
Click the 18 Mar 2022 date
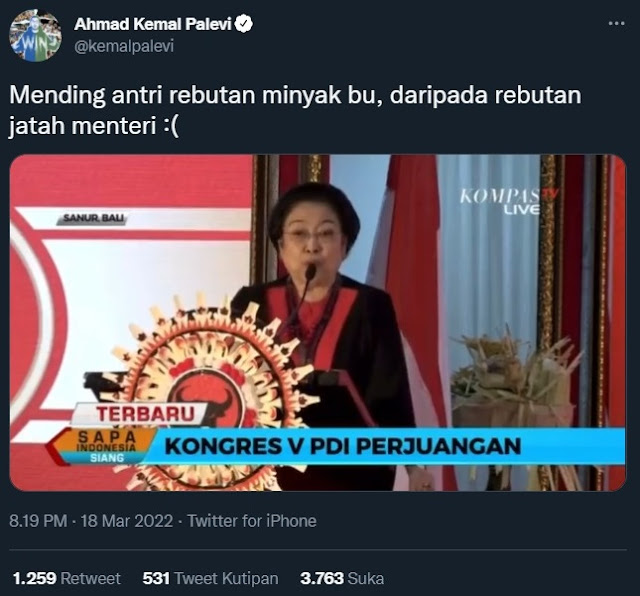127,521
